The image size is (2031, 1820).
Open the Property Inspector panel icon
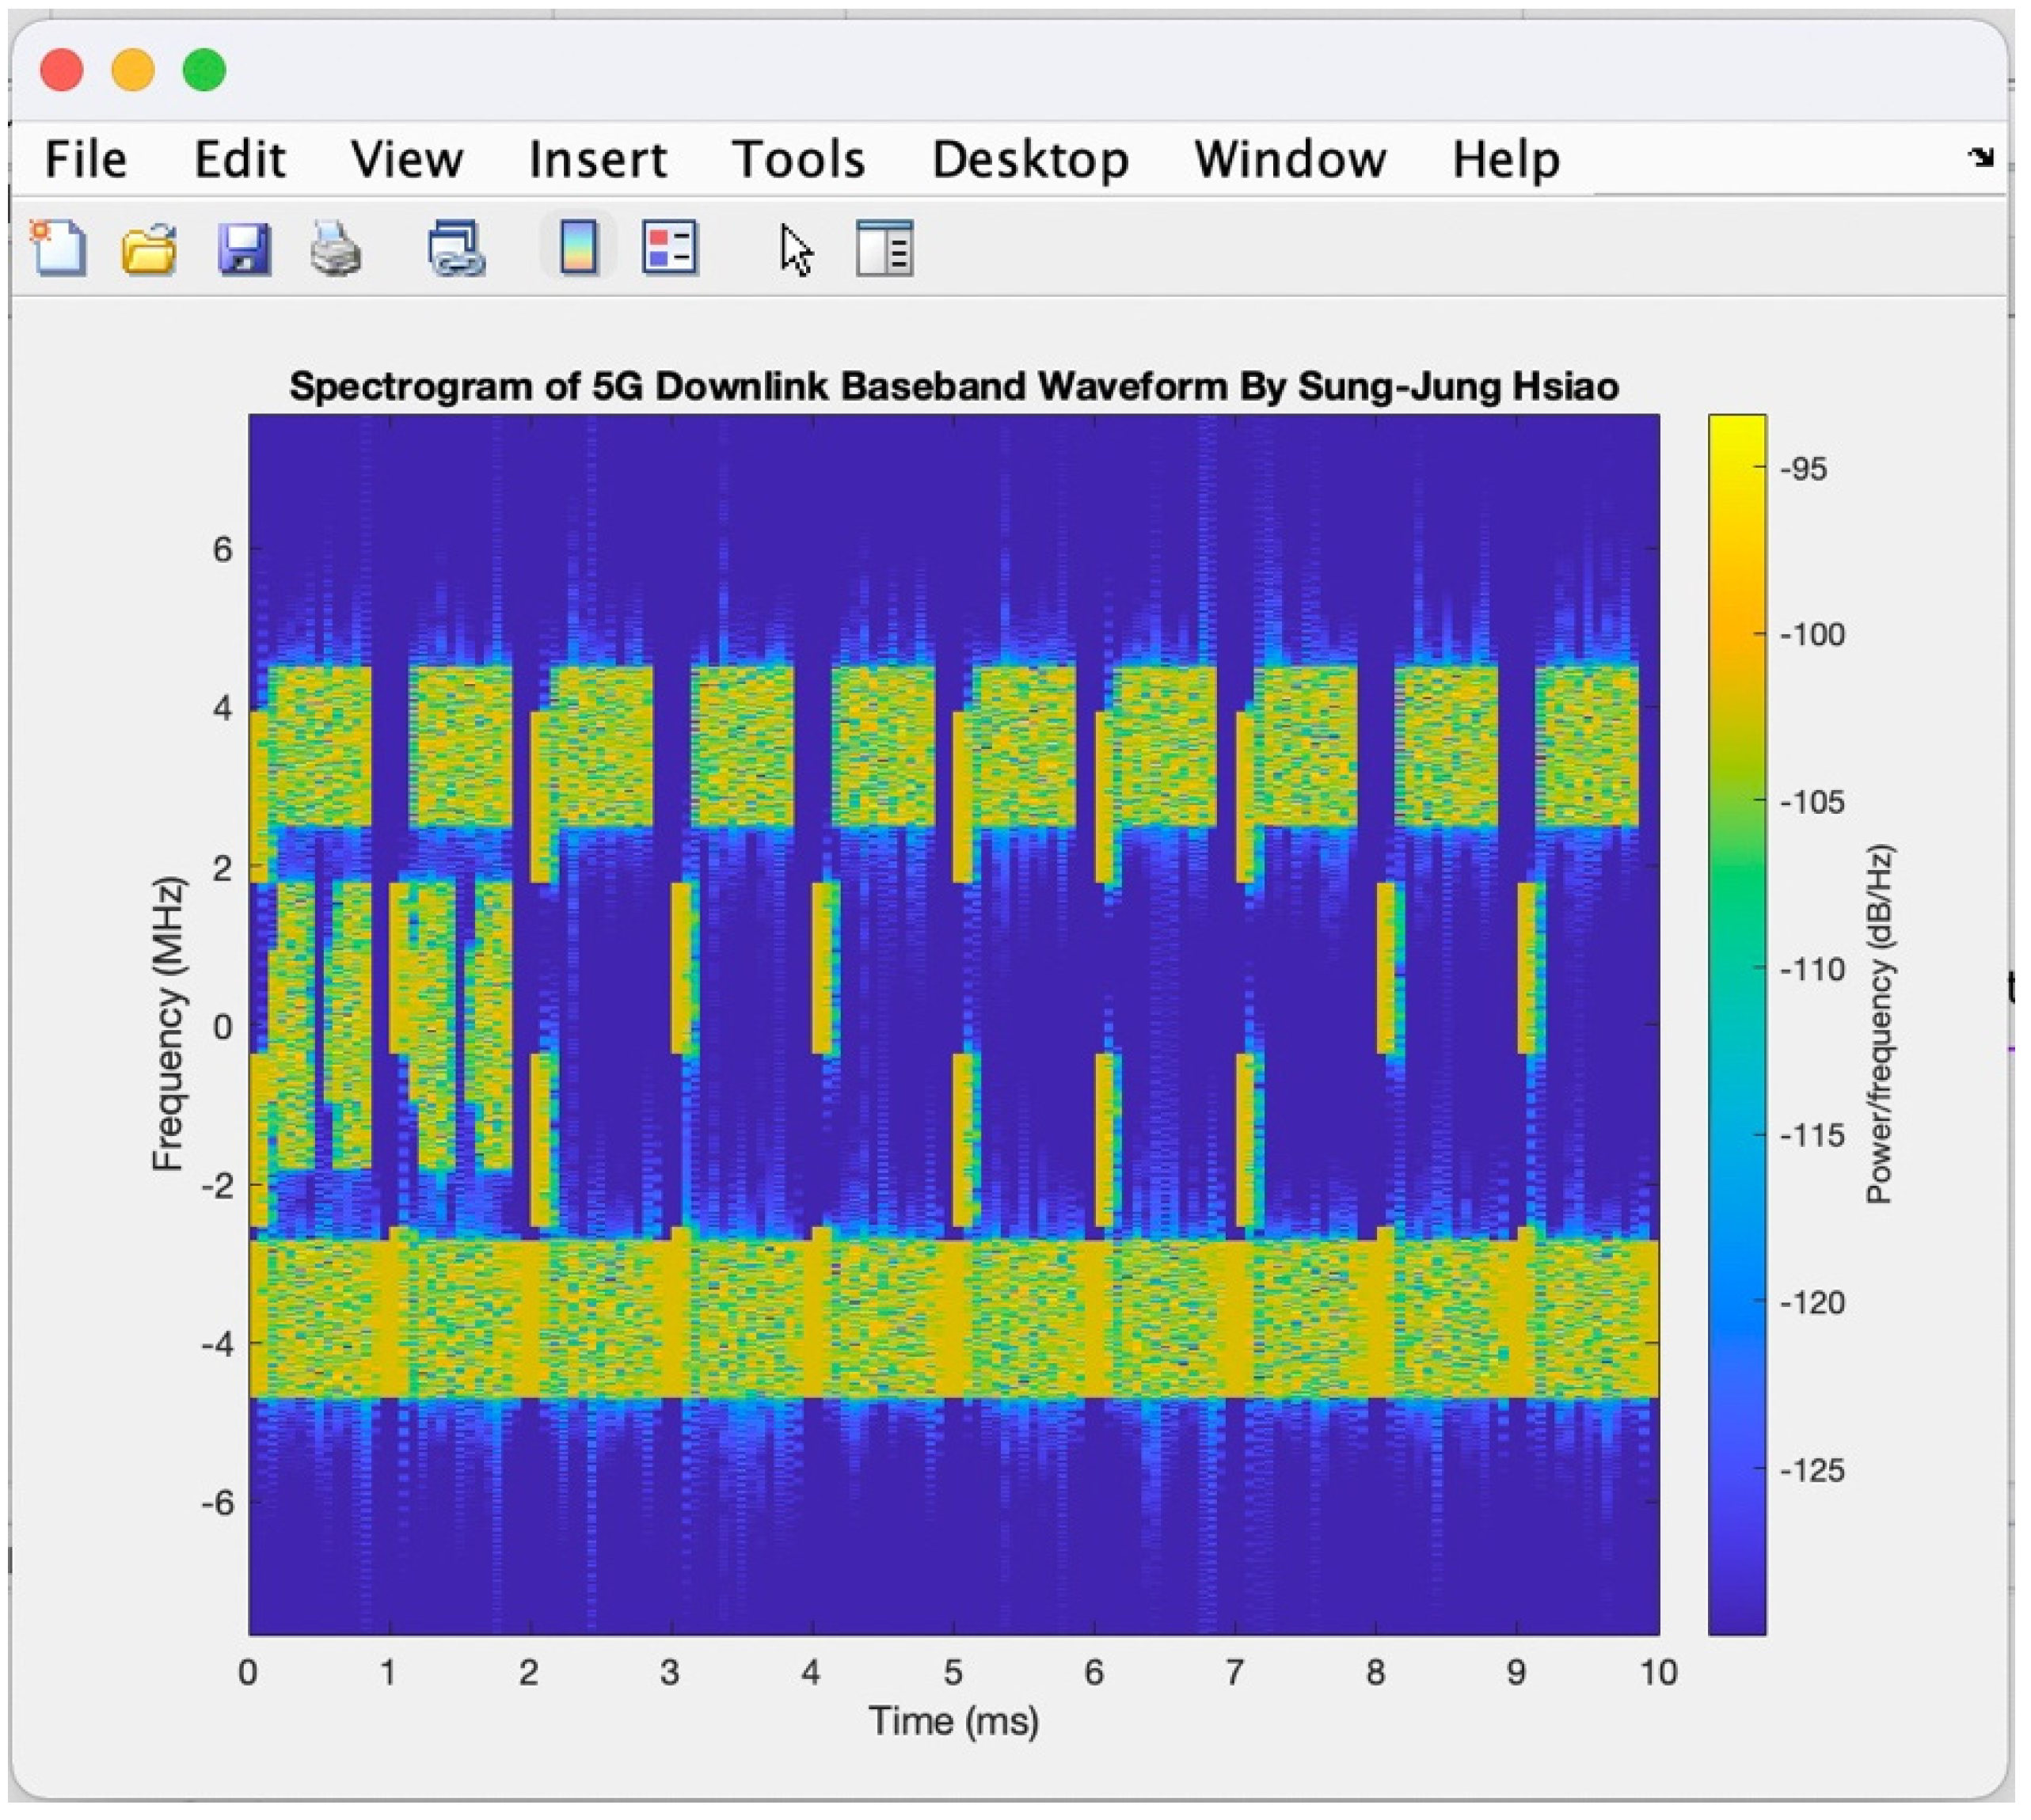(x=884, y=248)
